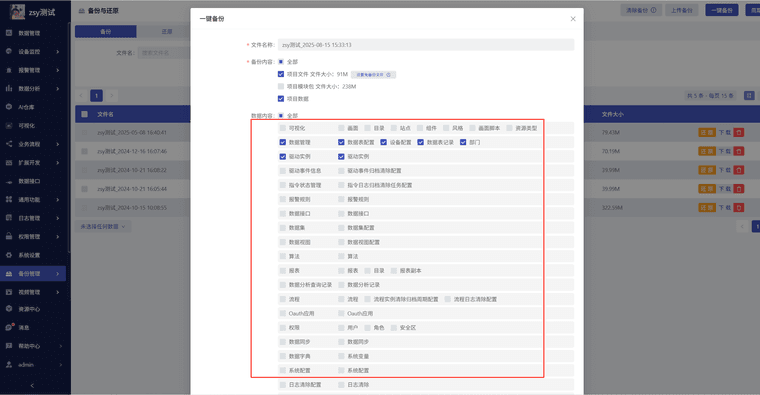Switch to the 还原 tab
Viewport: 760px width, 395px height.
[x=167, y=32]
